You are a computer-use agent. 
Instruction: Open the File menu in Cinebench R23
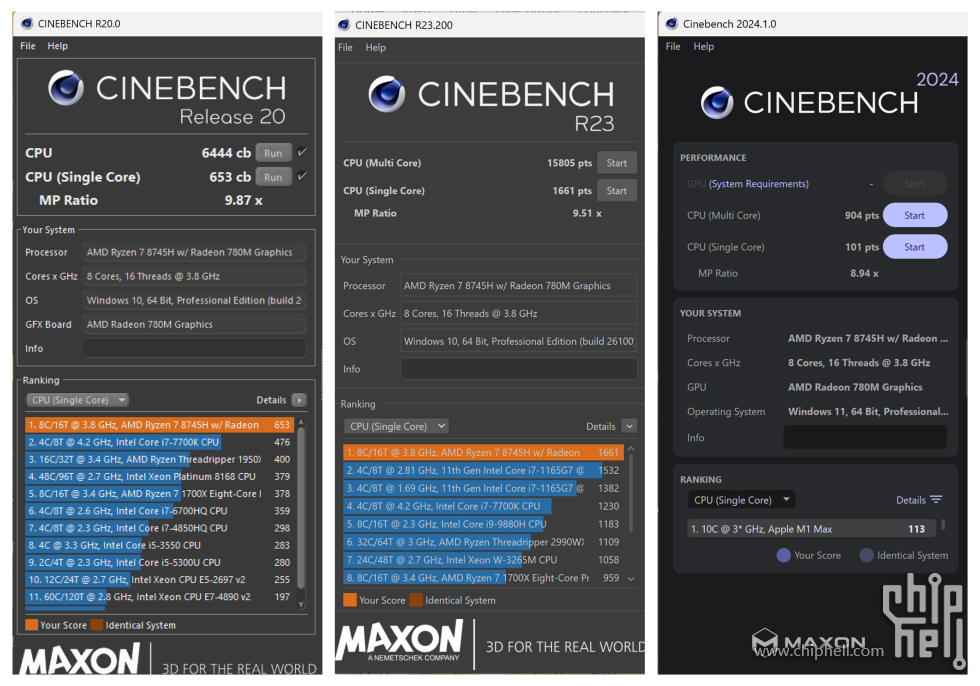345,47
